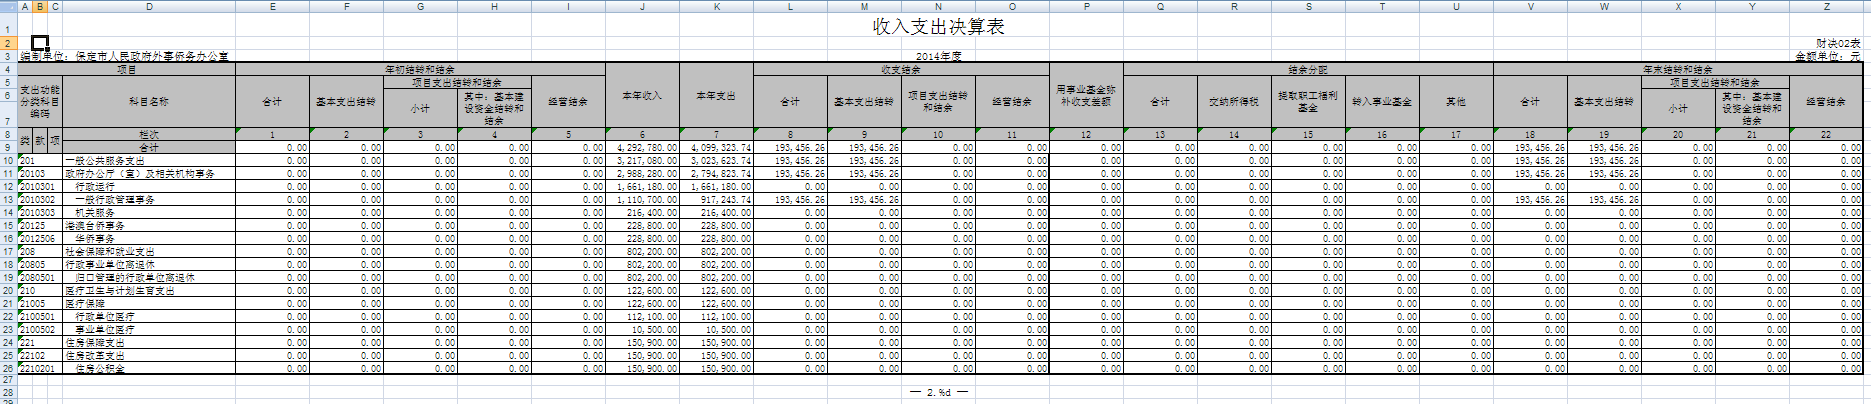The height and width of the screenshot is (404, 1871).
Task: Select the cell containing 917,243.74
Action: (x=716, y=199)
